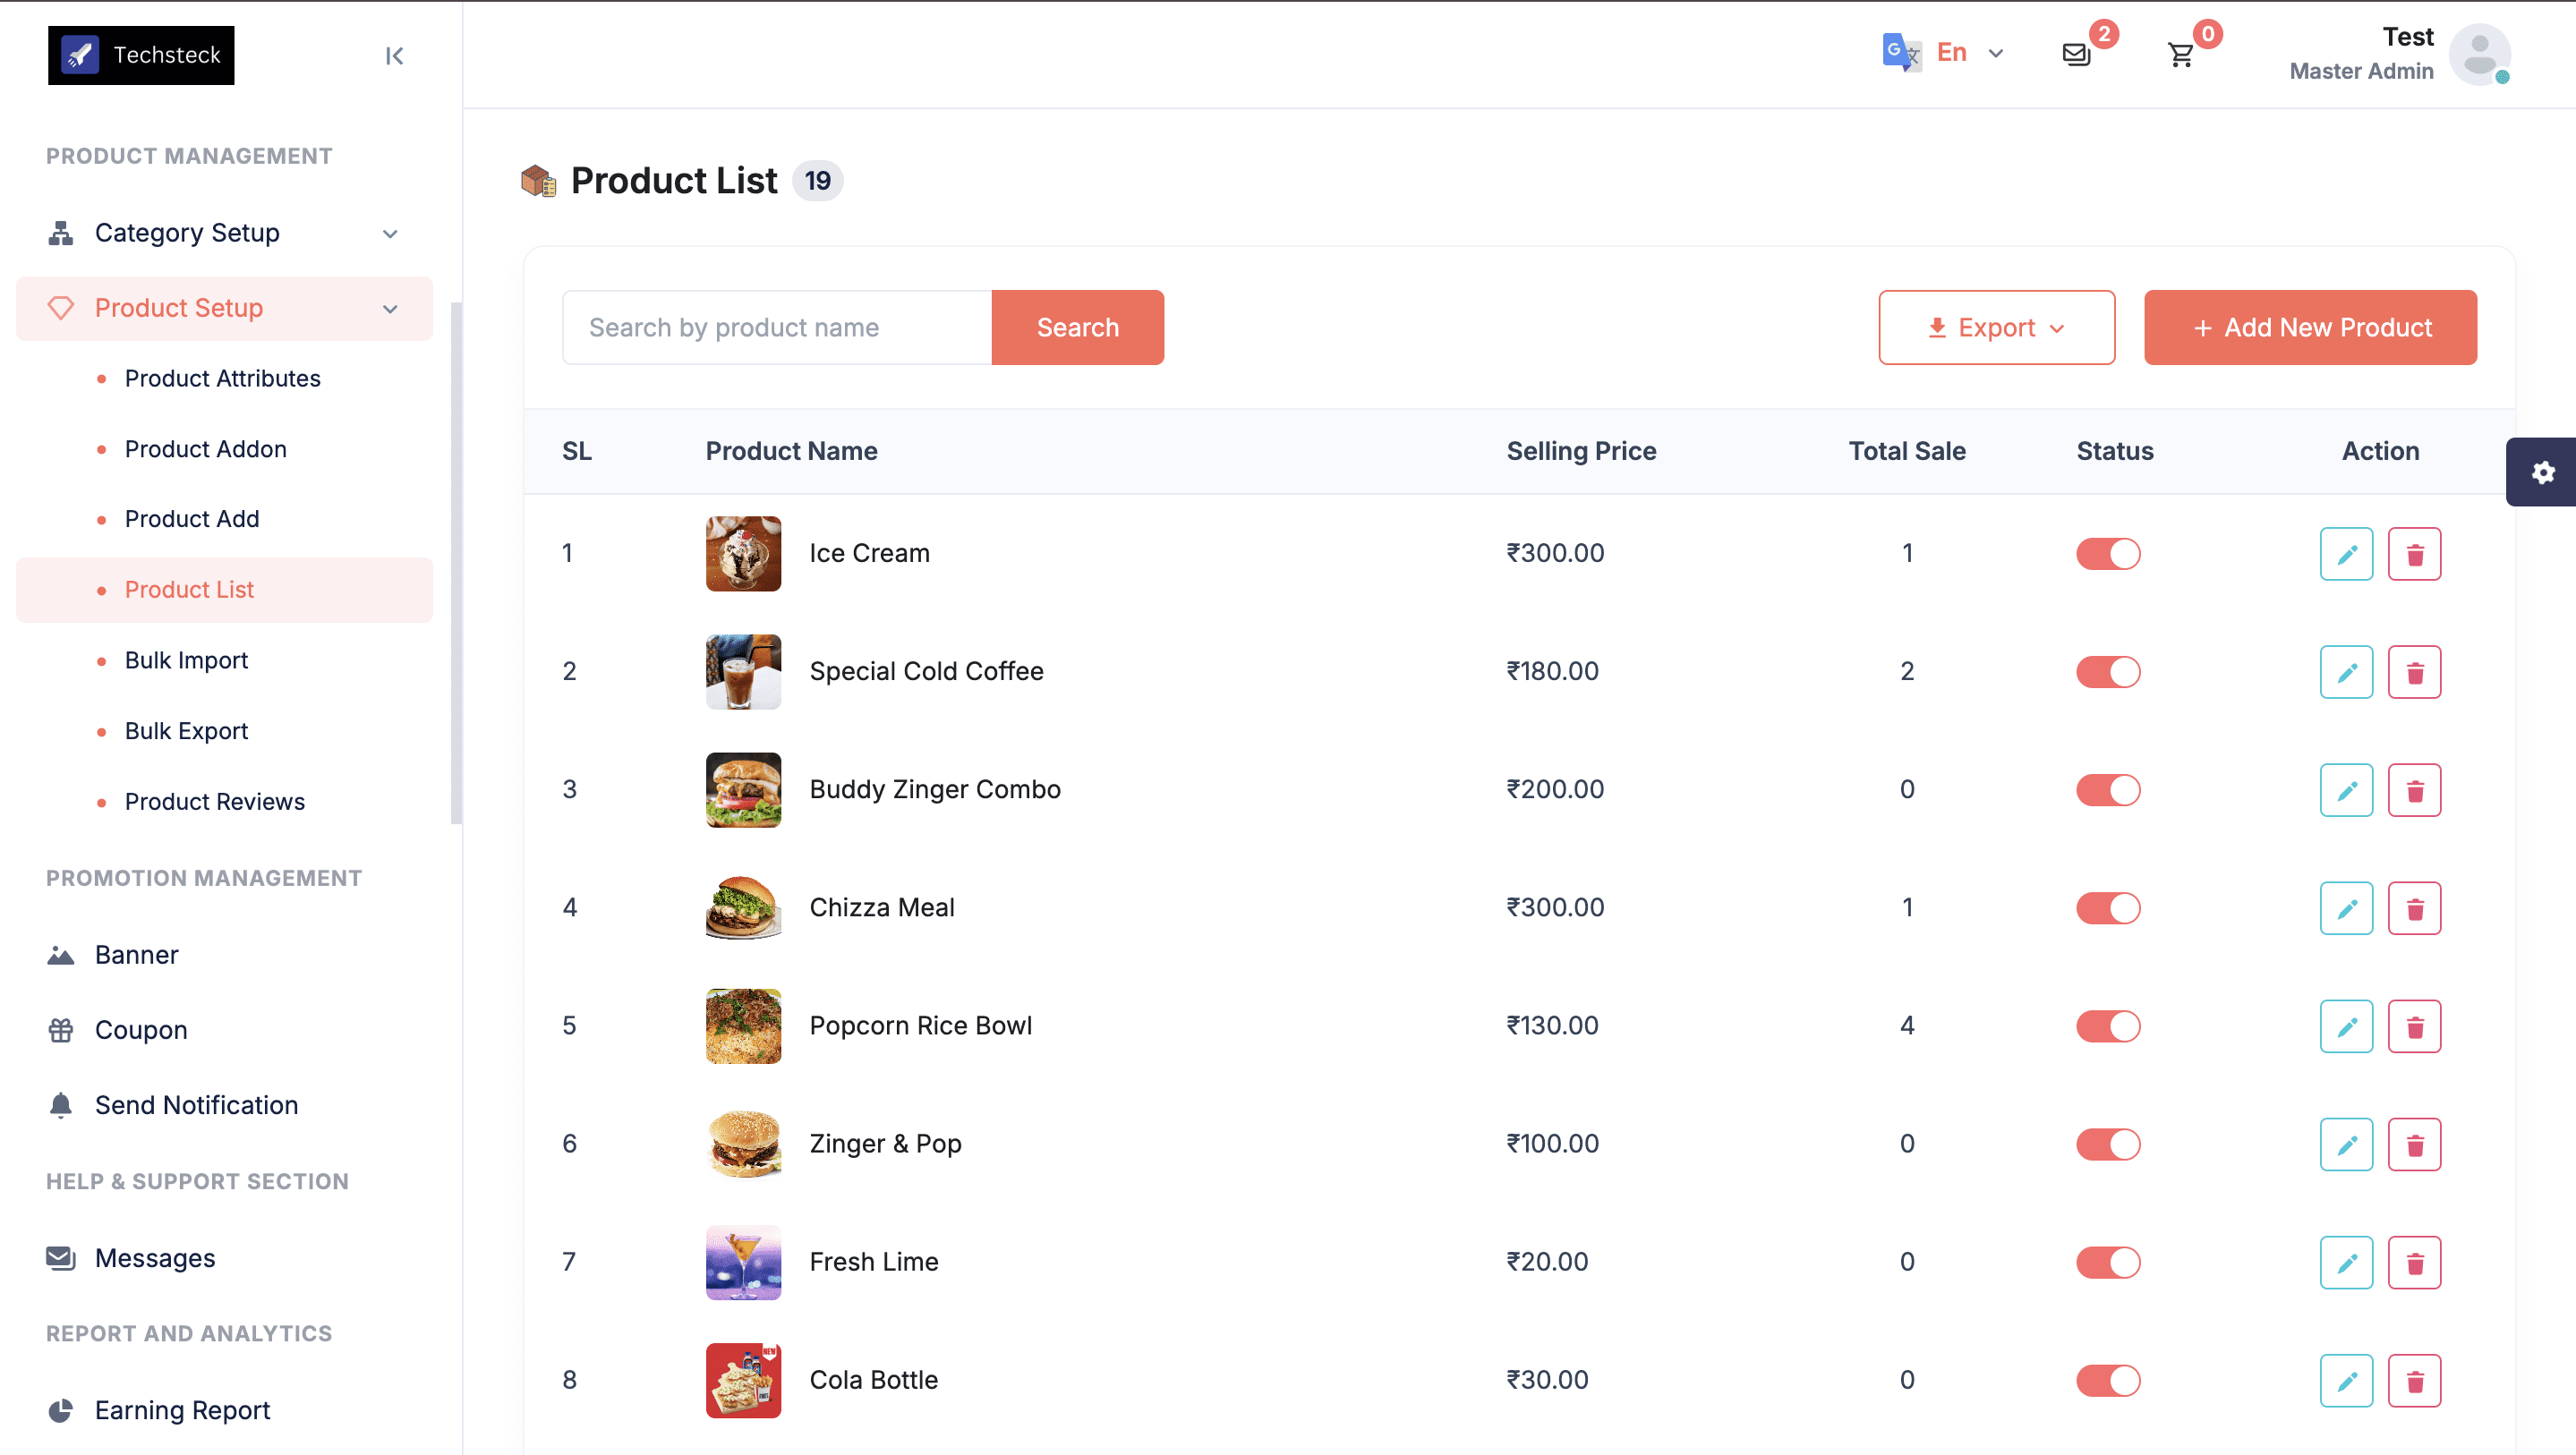Open Bulk Import page

(x=186, y=661)
